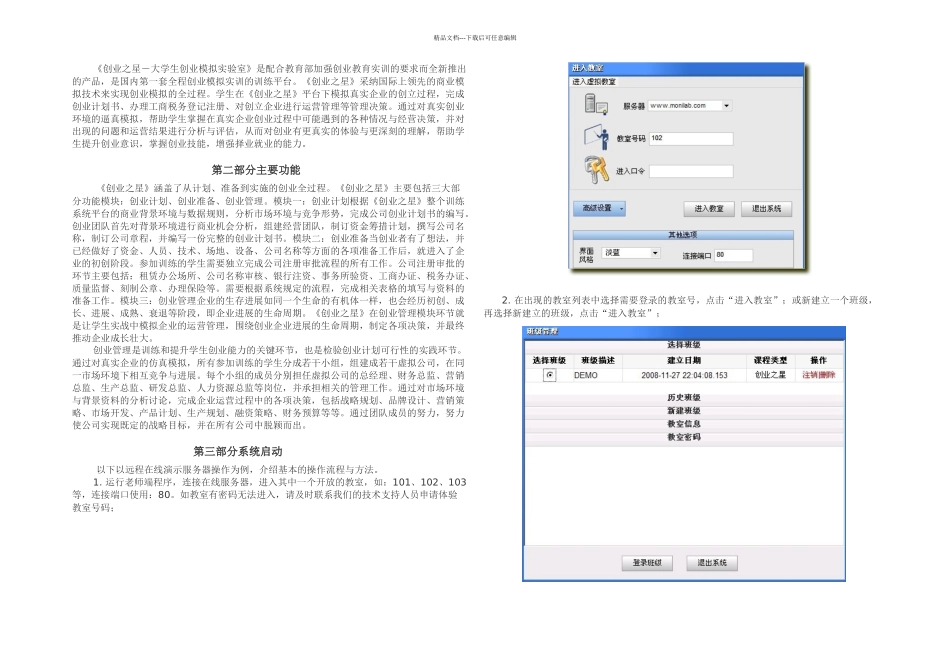The width and height of the screenshot is (950, 672).
Task: Click the 其他选项 section header
Action: tap(683, 235)
